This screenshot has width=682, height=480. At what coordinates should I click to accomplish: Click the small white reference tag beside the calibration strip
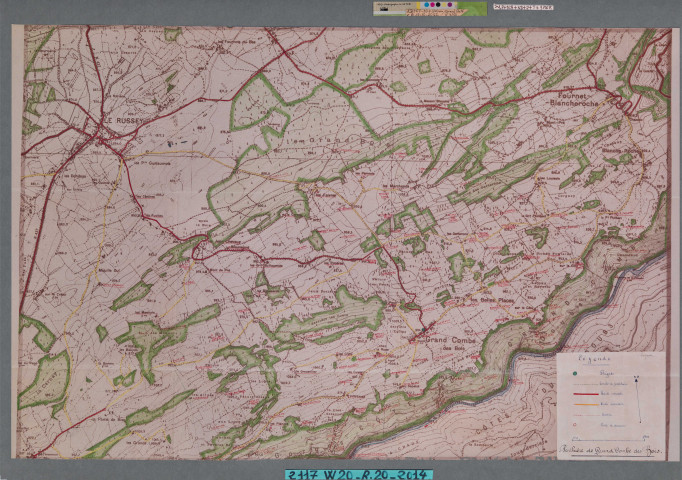point(523,7)
